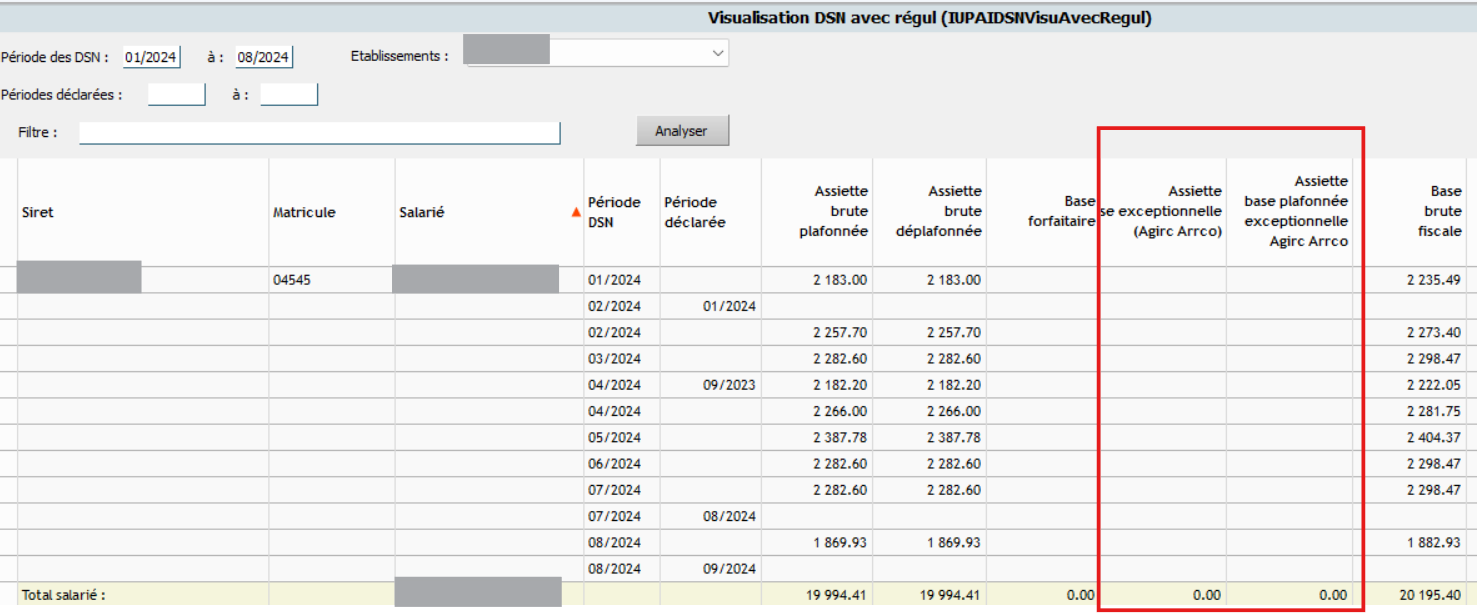Select plafonnée value 2 182.20
Viewport: 1477px width, 613px height.
point(840,385)
